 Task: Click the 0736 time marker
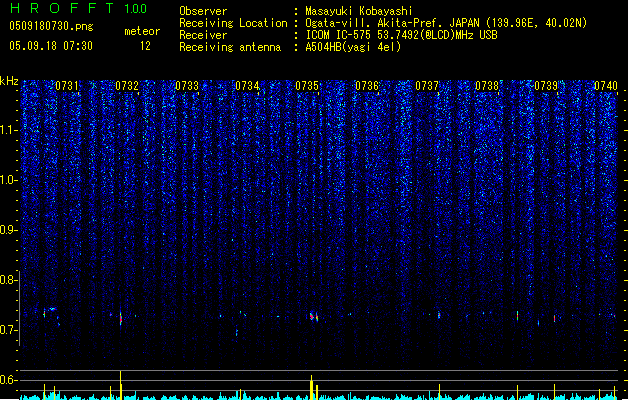[x=367, y=86]
